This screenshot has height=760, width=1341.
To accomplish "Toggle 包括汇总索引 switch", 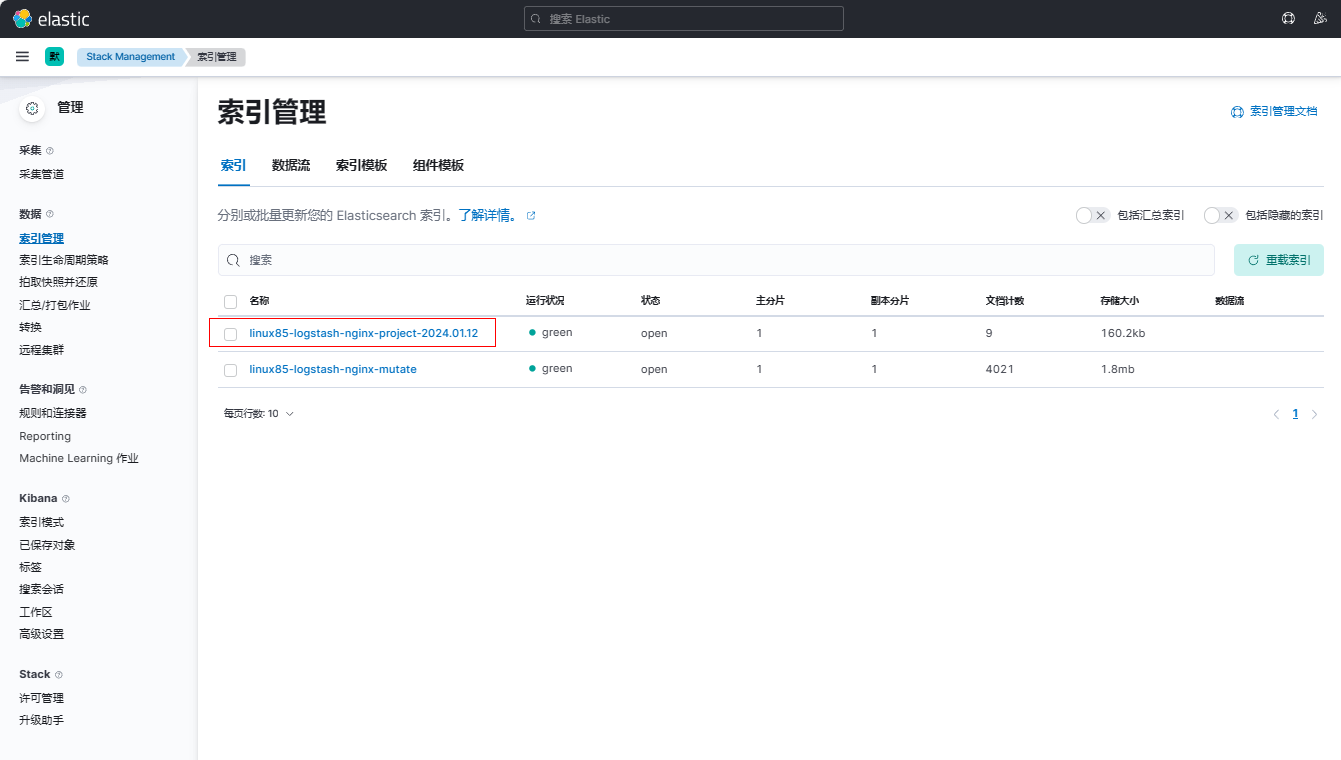I will [x=1092, y=216].
